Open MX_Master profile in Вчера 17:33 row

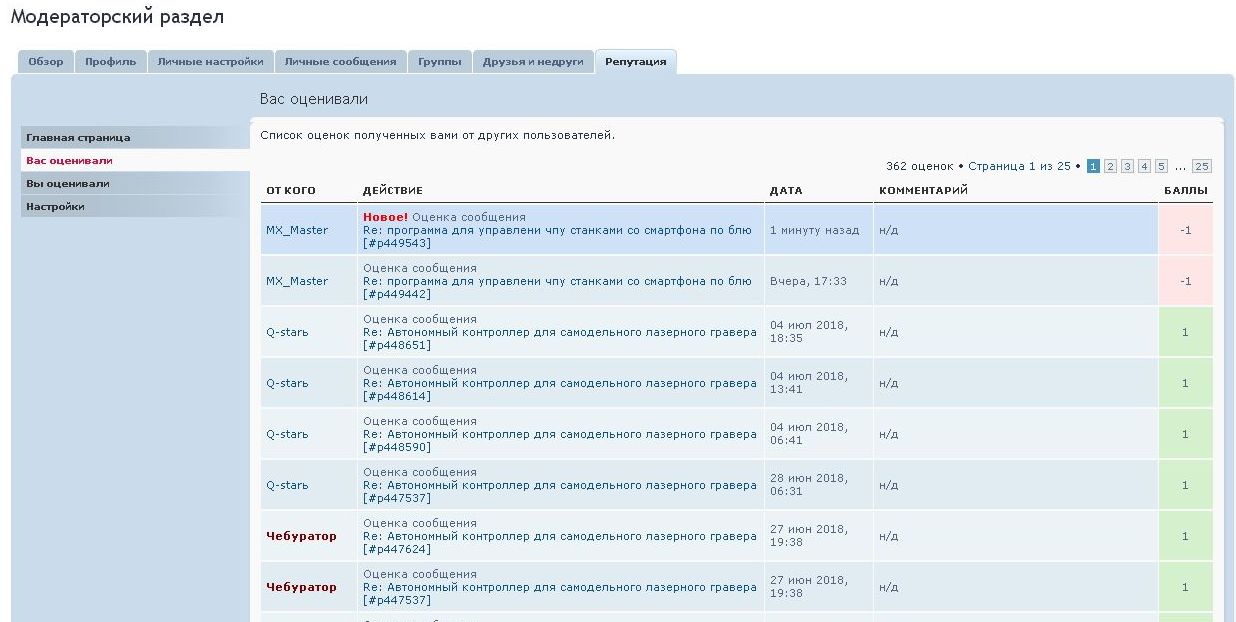[x=297, y=281]
